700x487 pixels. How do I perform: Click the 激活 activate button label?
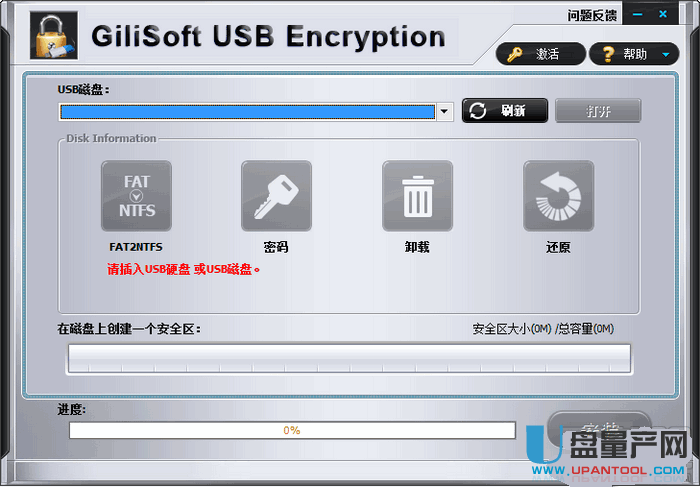click(x=547, y=54)
